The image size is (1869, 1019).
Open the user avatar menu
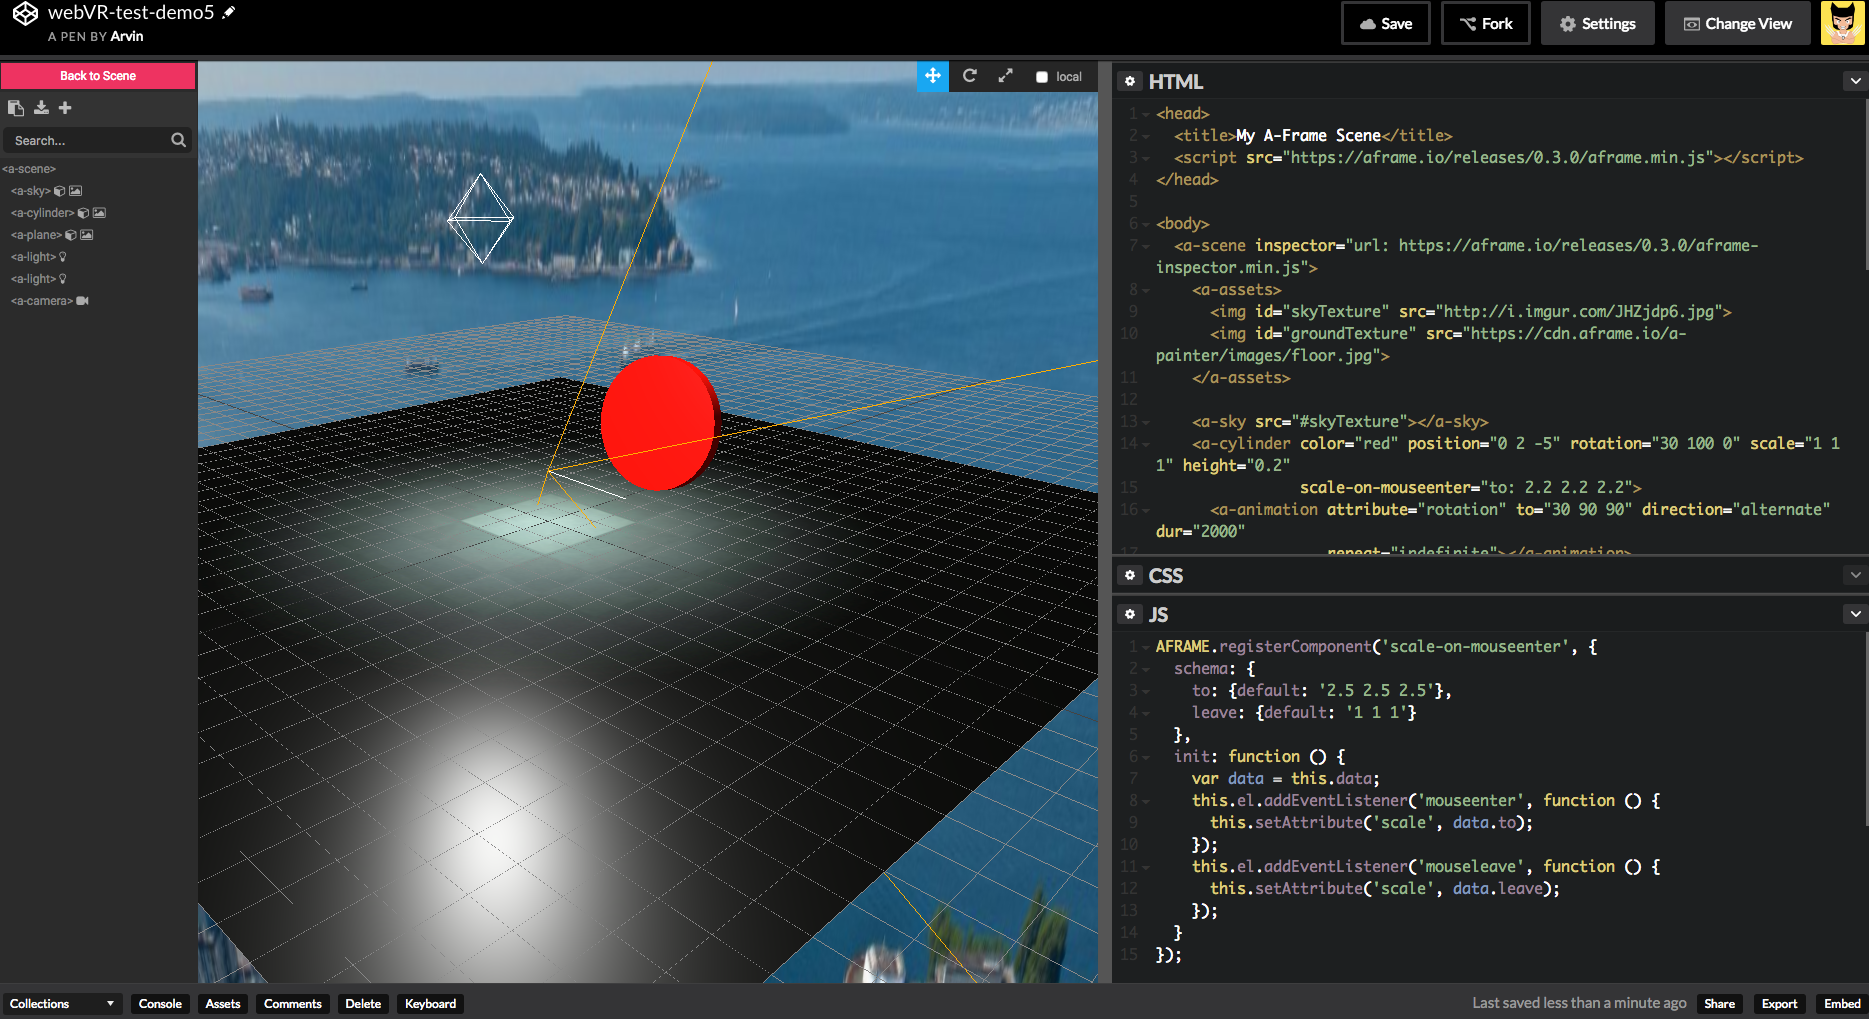point(1842,23)
